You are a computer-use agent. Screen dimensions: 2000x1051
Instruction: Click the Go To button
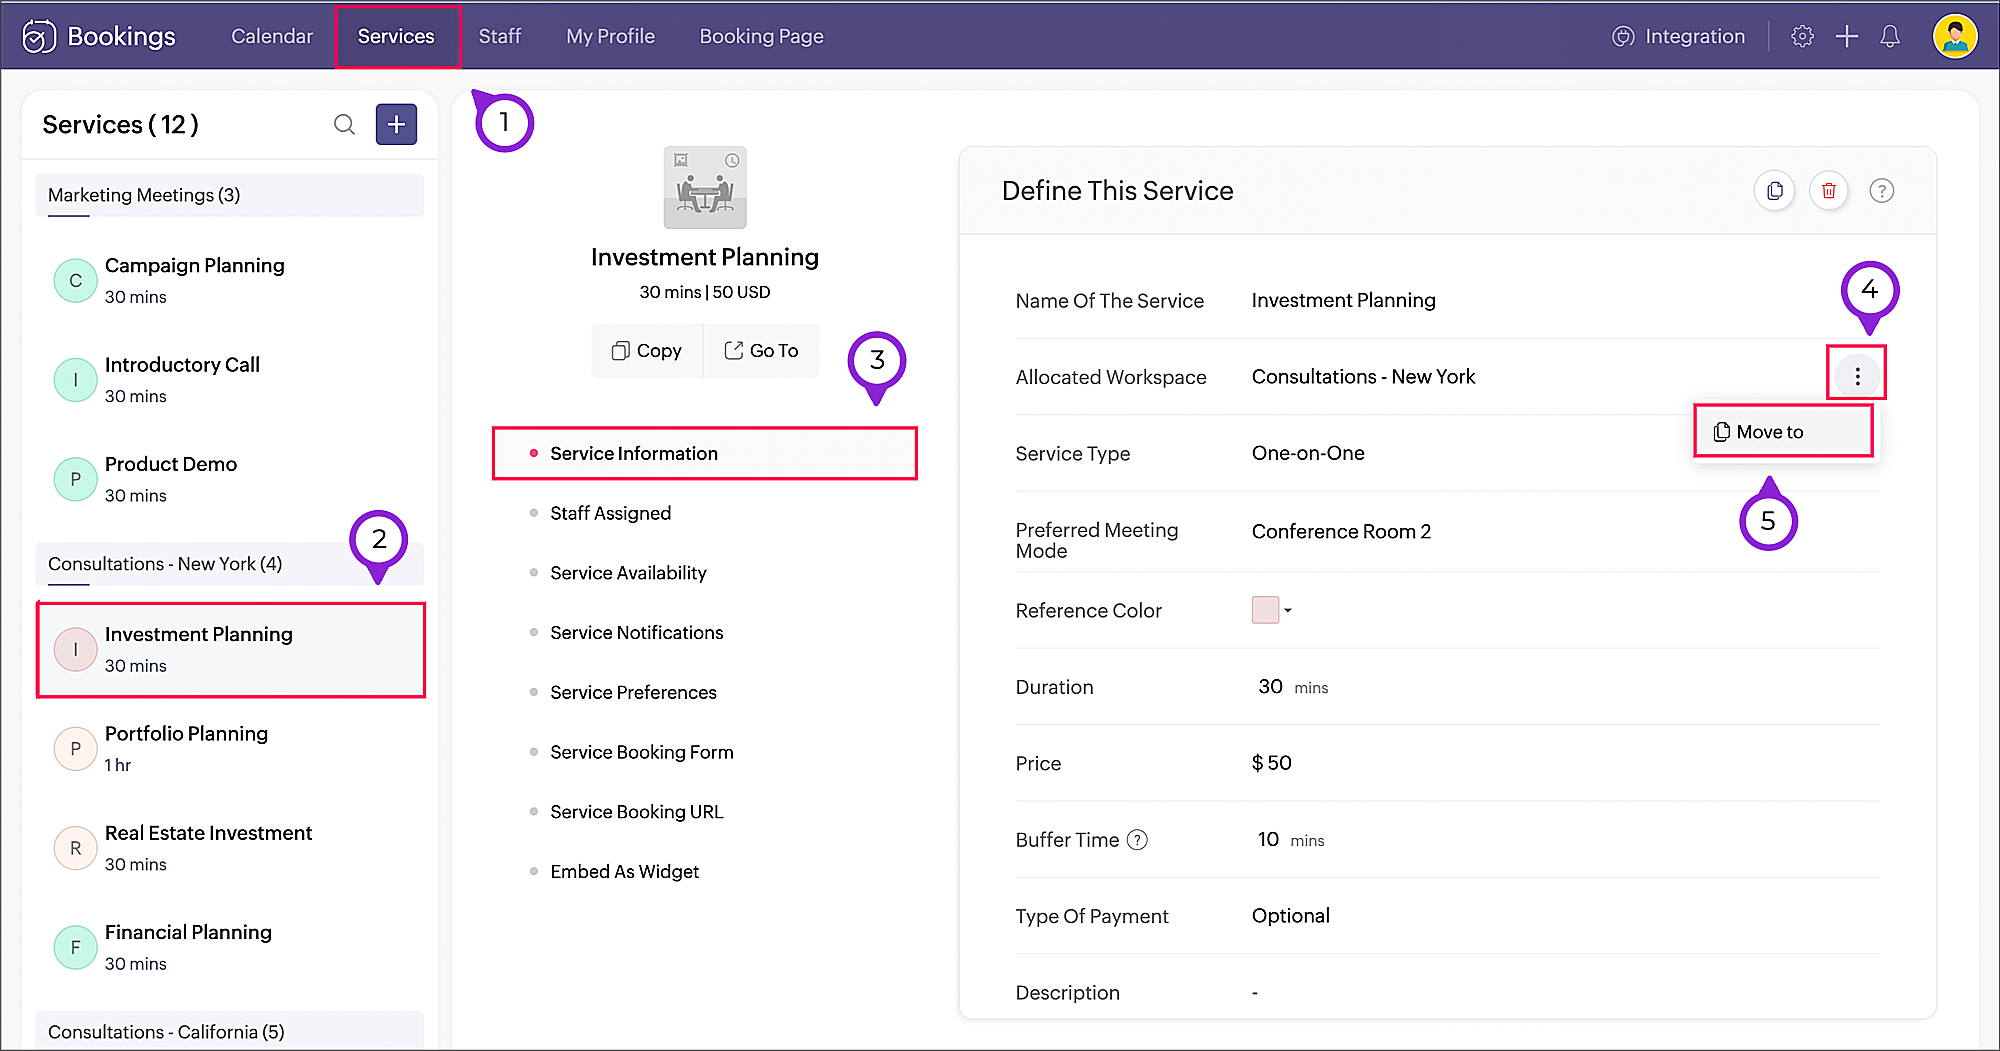tap(761, 351)
